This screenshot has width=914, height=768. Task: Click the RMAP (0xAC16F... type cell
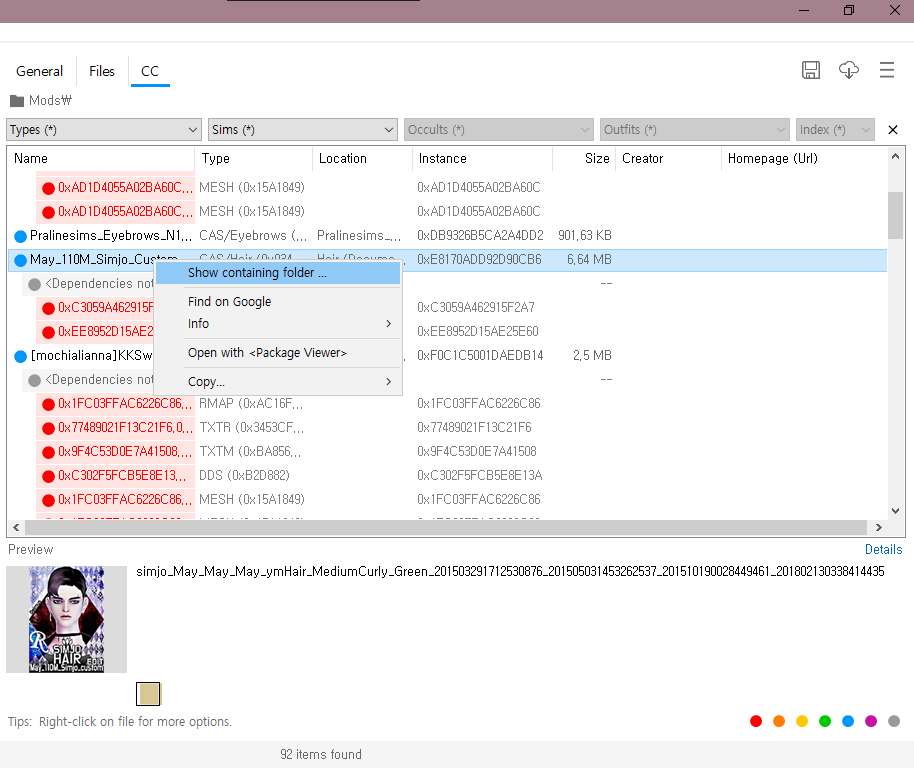(251, 403)
